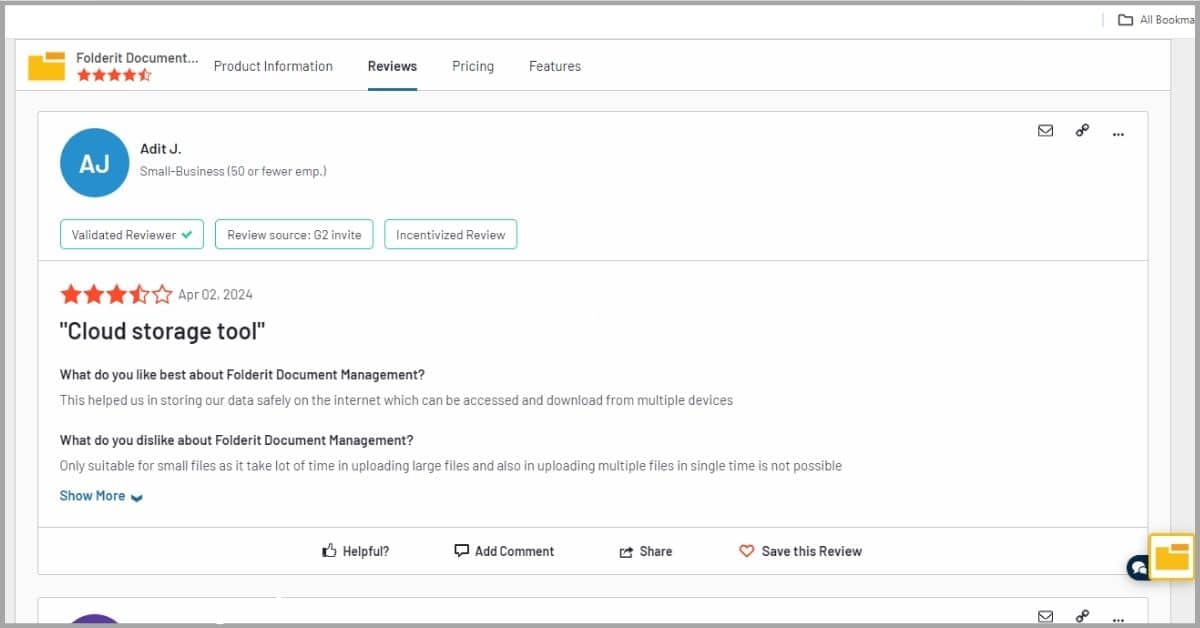
Task: Switch to the Pricing tab
Action: (x=473, y=66)
